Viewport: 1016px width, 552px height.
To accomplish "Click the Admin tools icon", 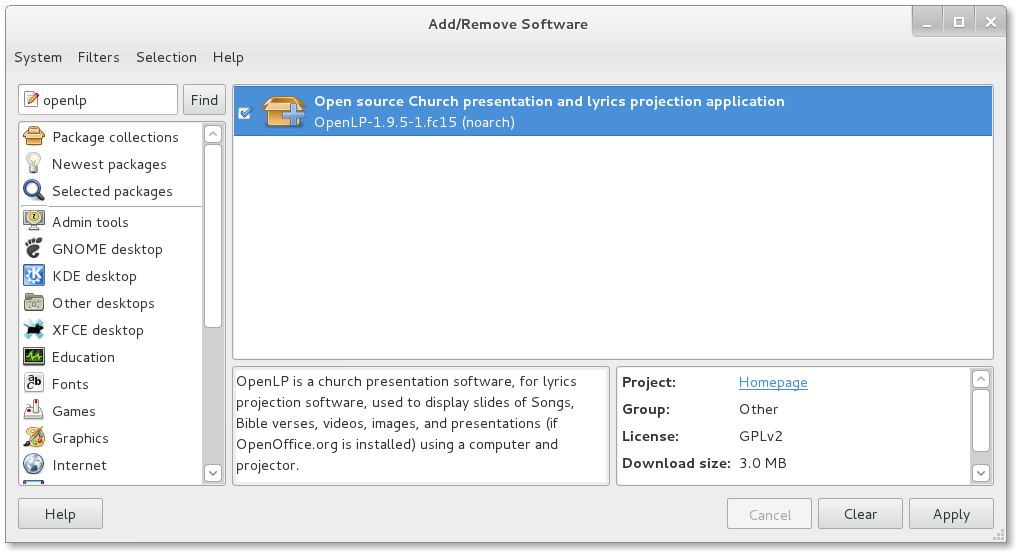I will tap(34, 221).
